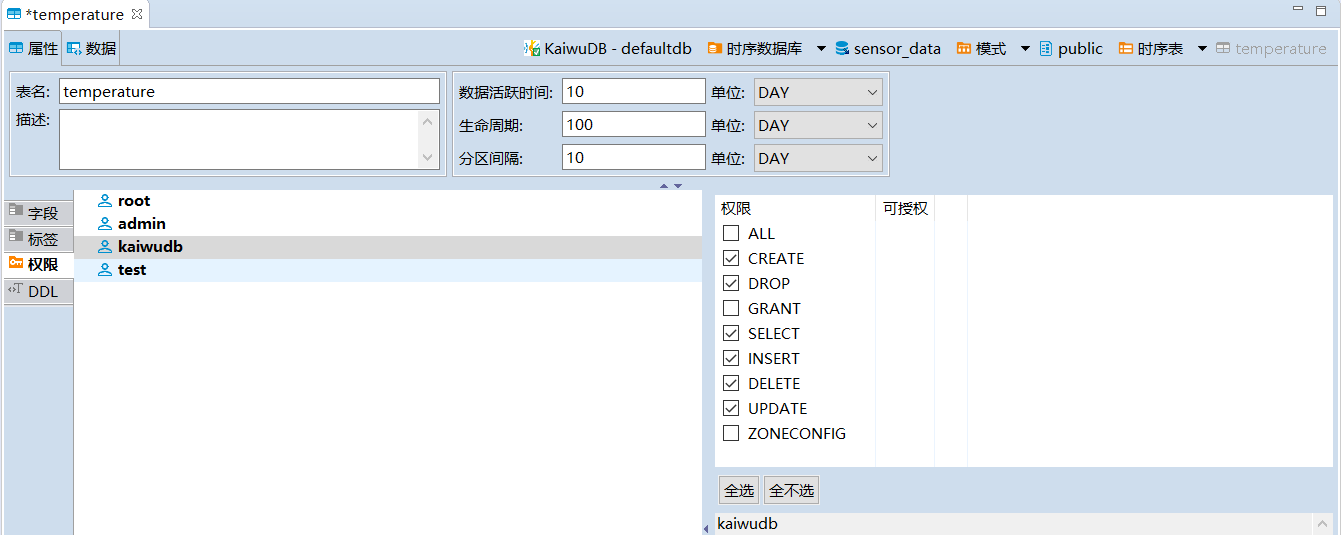Screen dimensions: 1341x535
Task: Check the ZONECONFIG permission box
Action: click(731, 433)
